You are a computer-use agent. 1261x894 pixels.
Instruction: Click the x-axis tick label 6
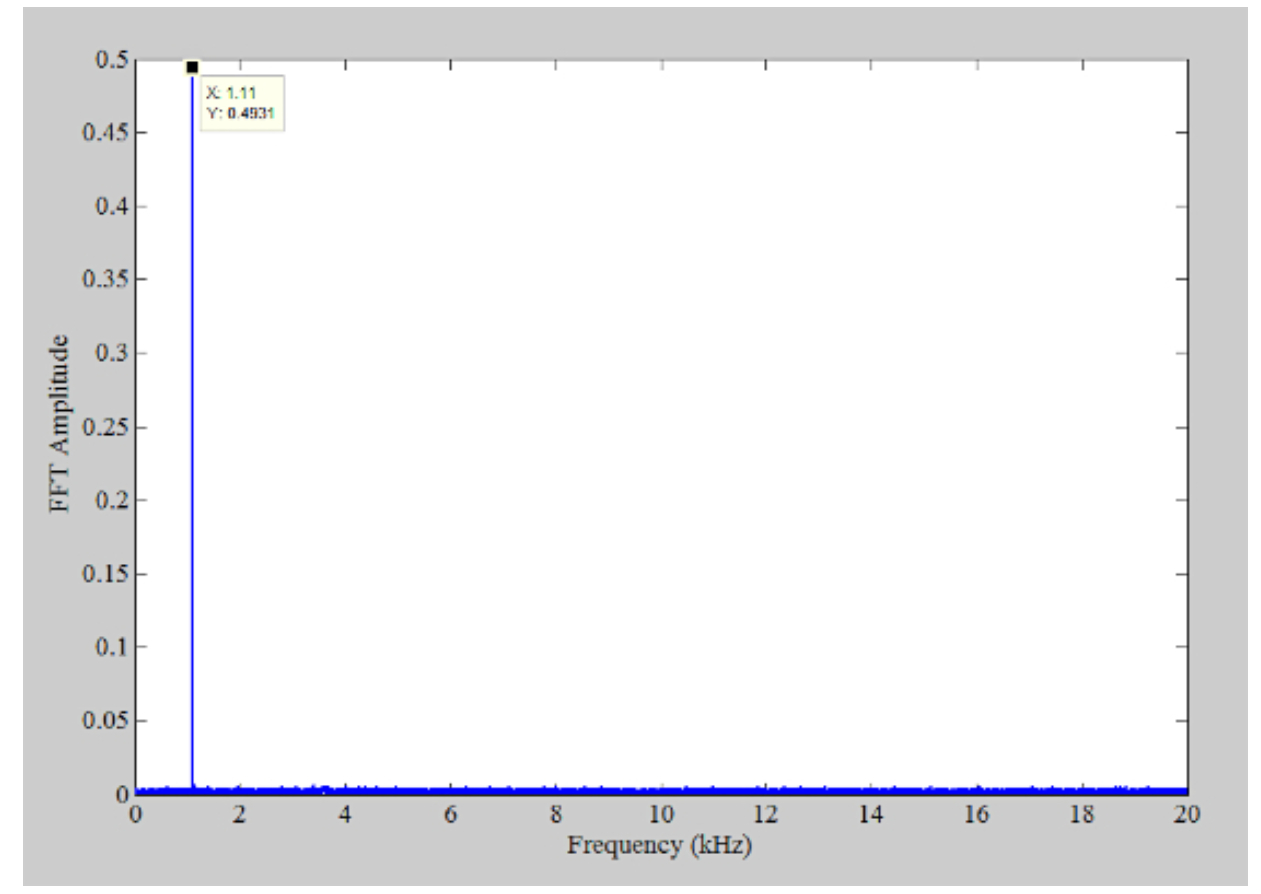[x=450, y=816]
